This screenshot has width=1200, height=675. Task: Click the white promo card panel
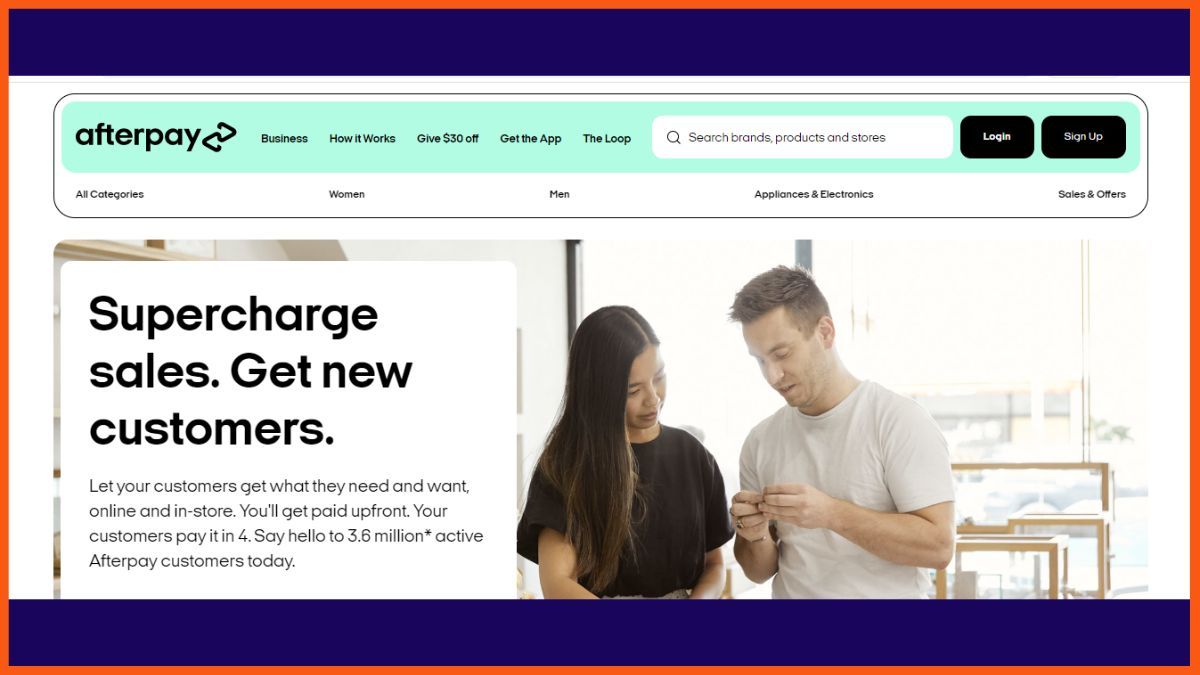[288, 430]
